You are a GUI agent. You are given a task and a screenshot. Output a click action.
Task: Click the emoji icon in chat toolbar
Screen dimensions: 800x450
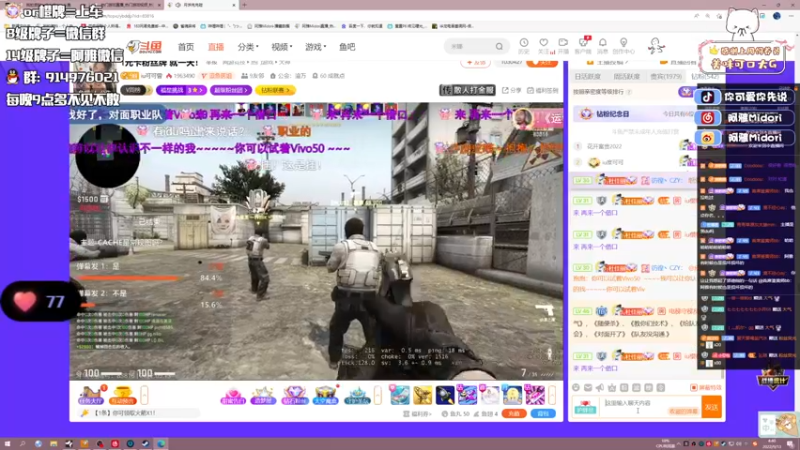point(576,388)
